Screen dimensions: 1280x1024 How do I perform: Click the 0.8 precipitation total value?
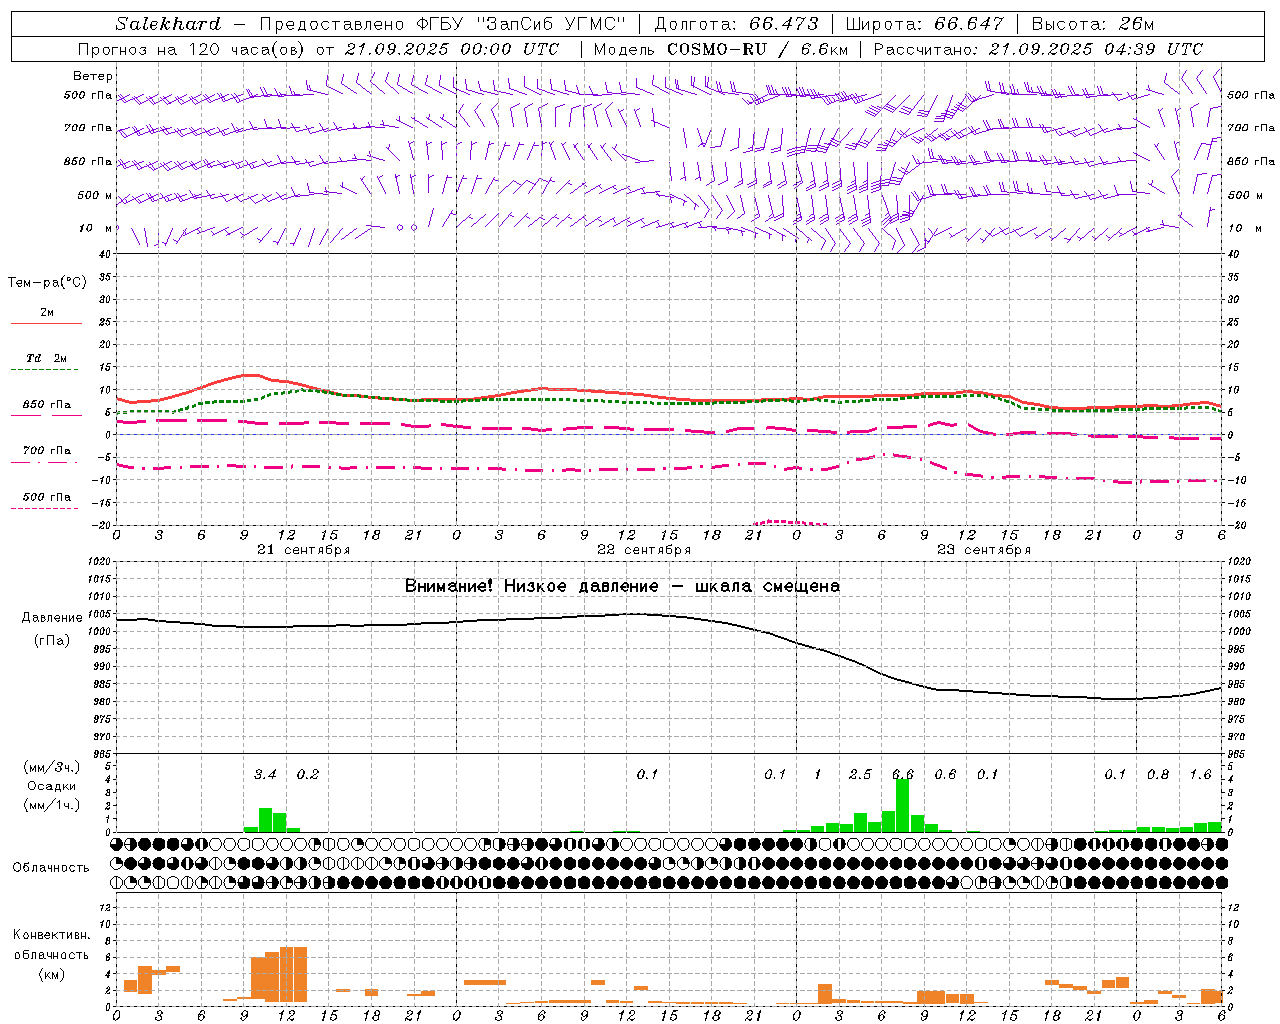click(x=1158, y=774)
